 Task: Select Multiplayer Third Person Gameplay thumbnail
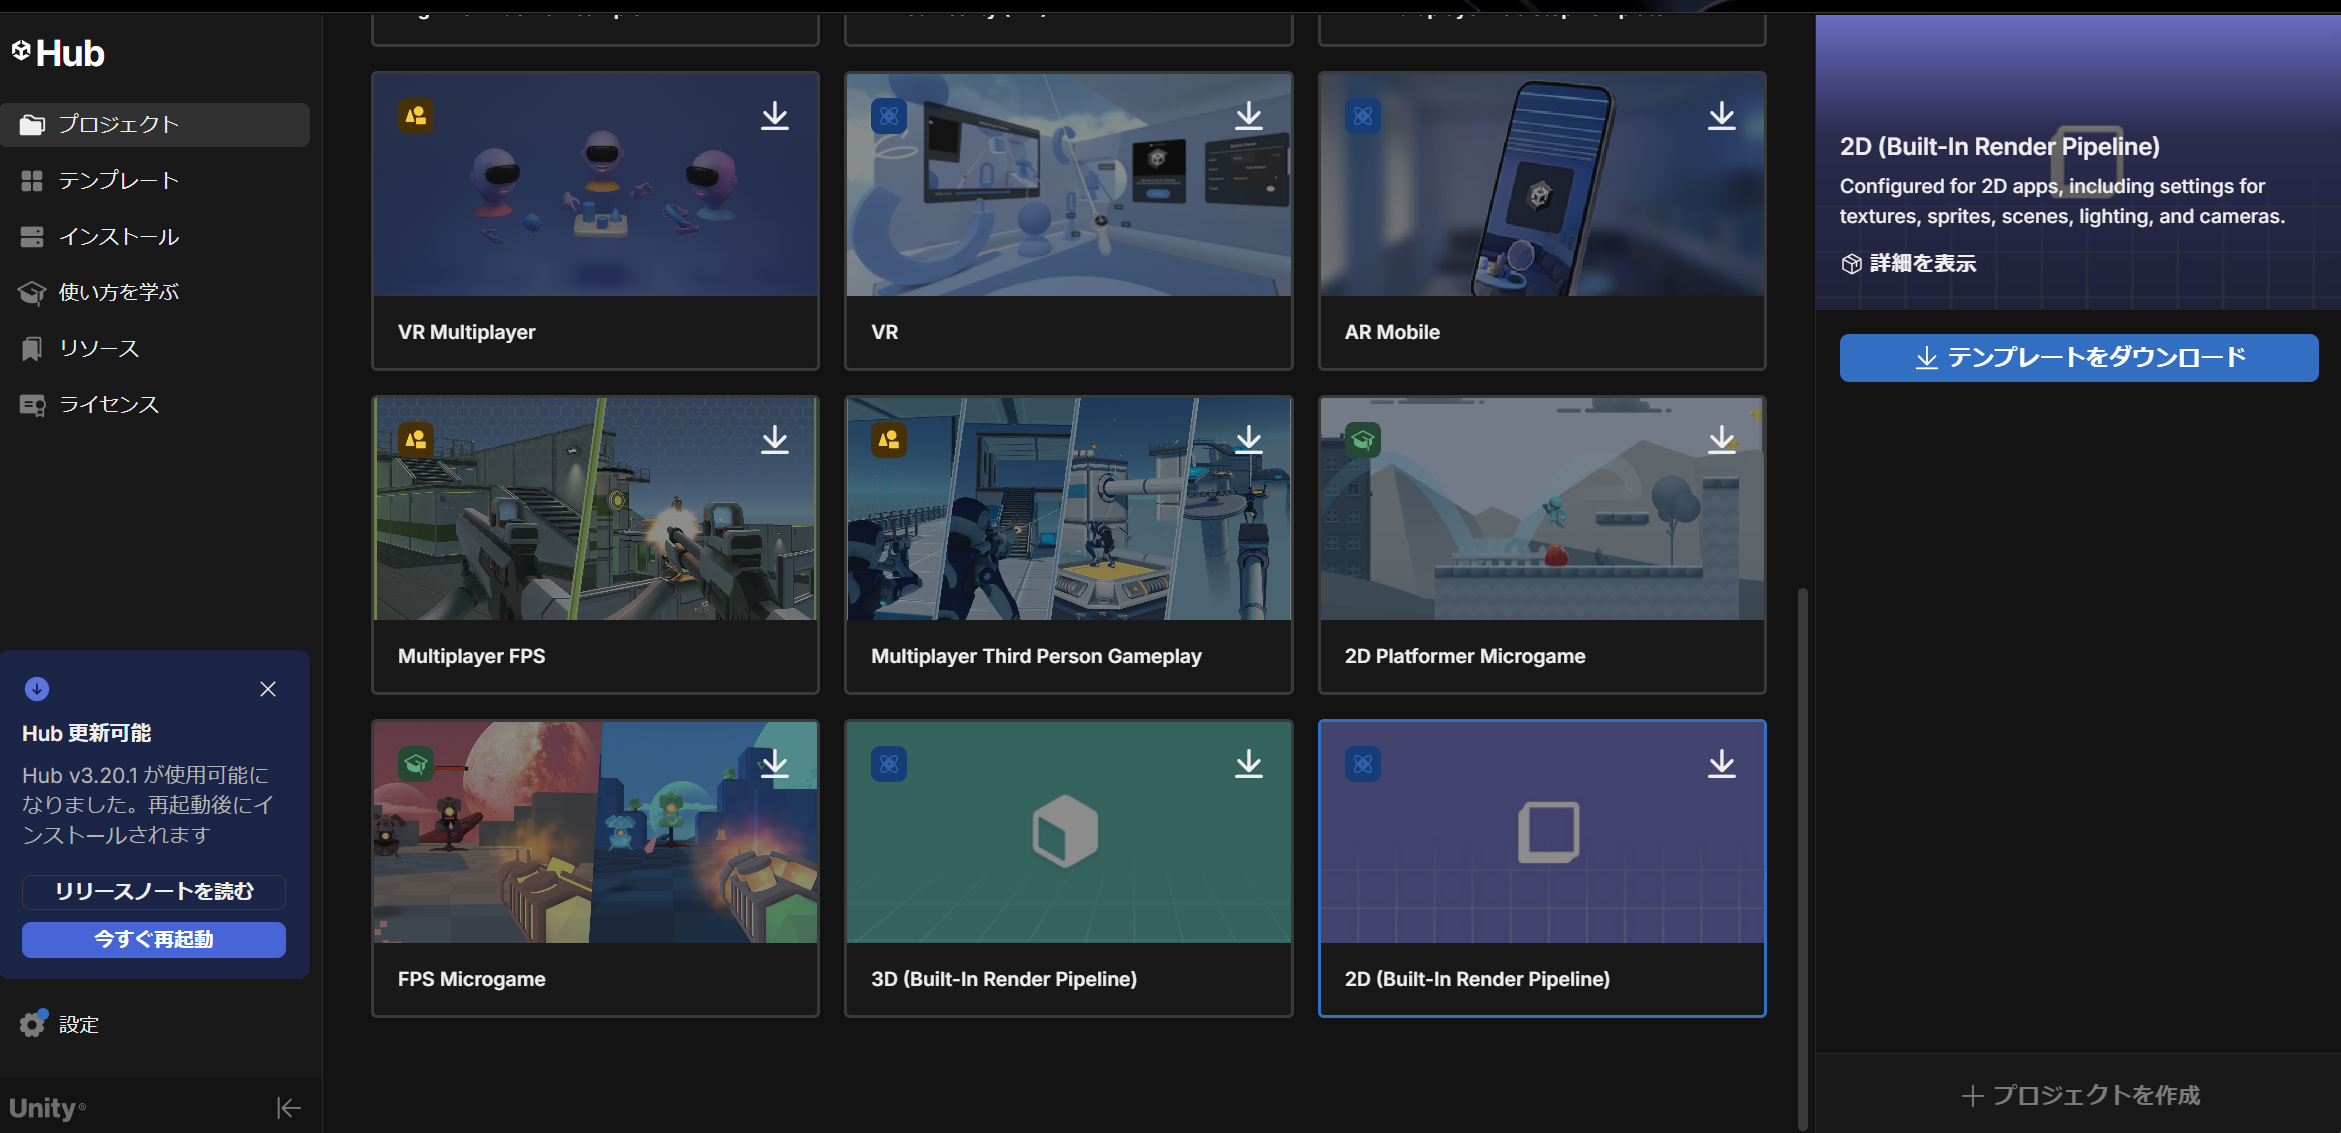[1069, 509]
